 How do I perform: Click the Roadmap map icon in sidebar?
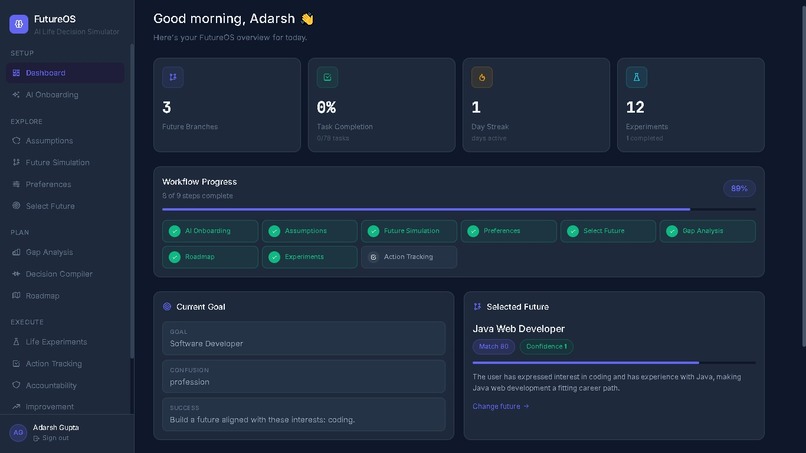click(16, 295)
